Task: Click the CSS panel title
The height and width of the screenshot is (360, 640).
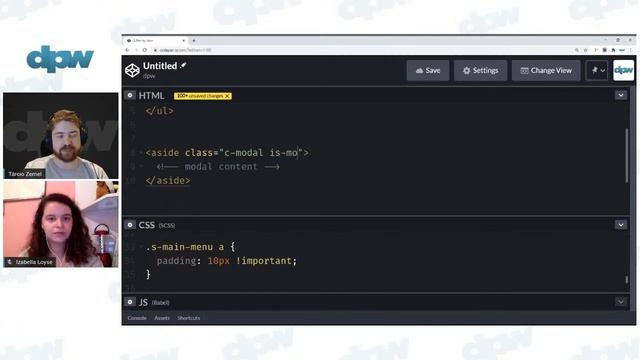Action: coord(147,224)
